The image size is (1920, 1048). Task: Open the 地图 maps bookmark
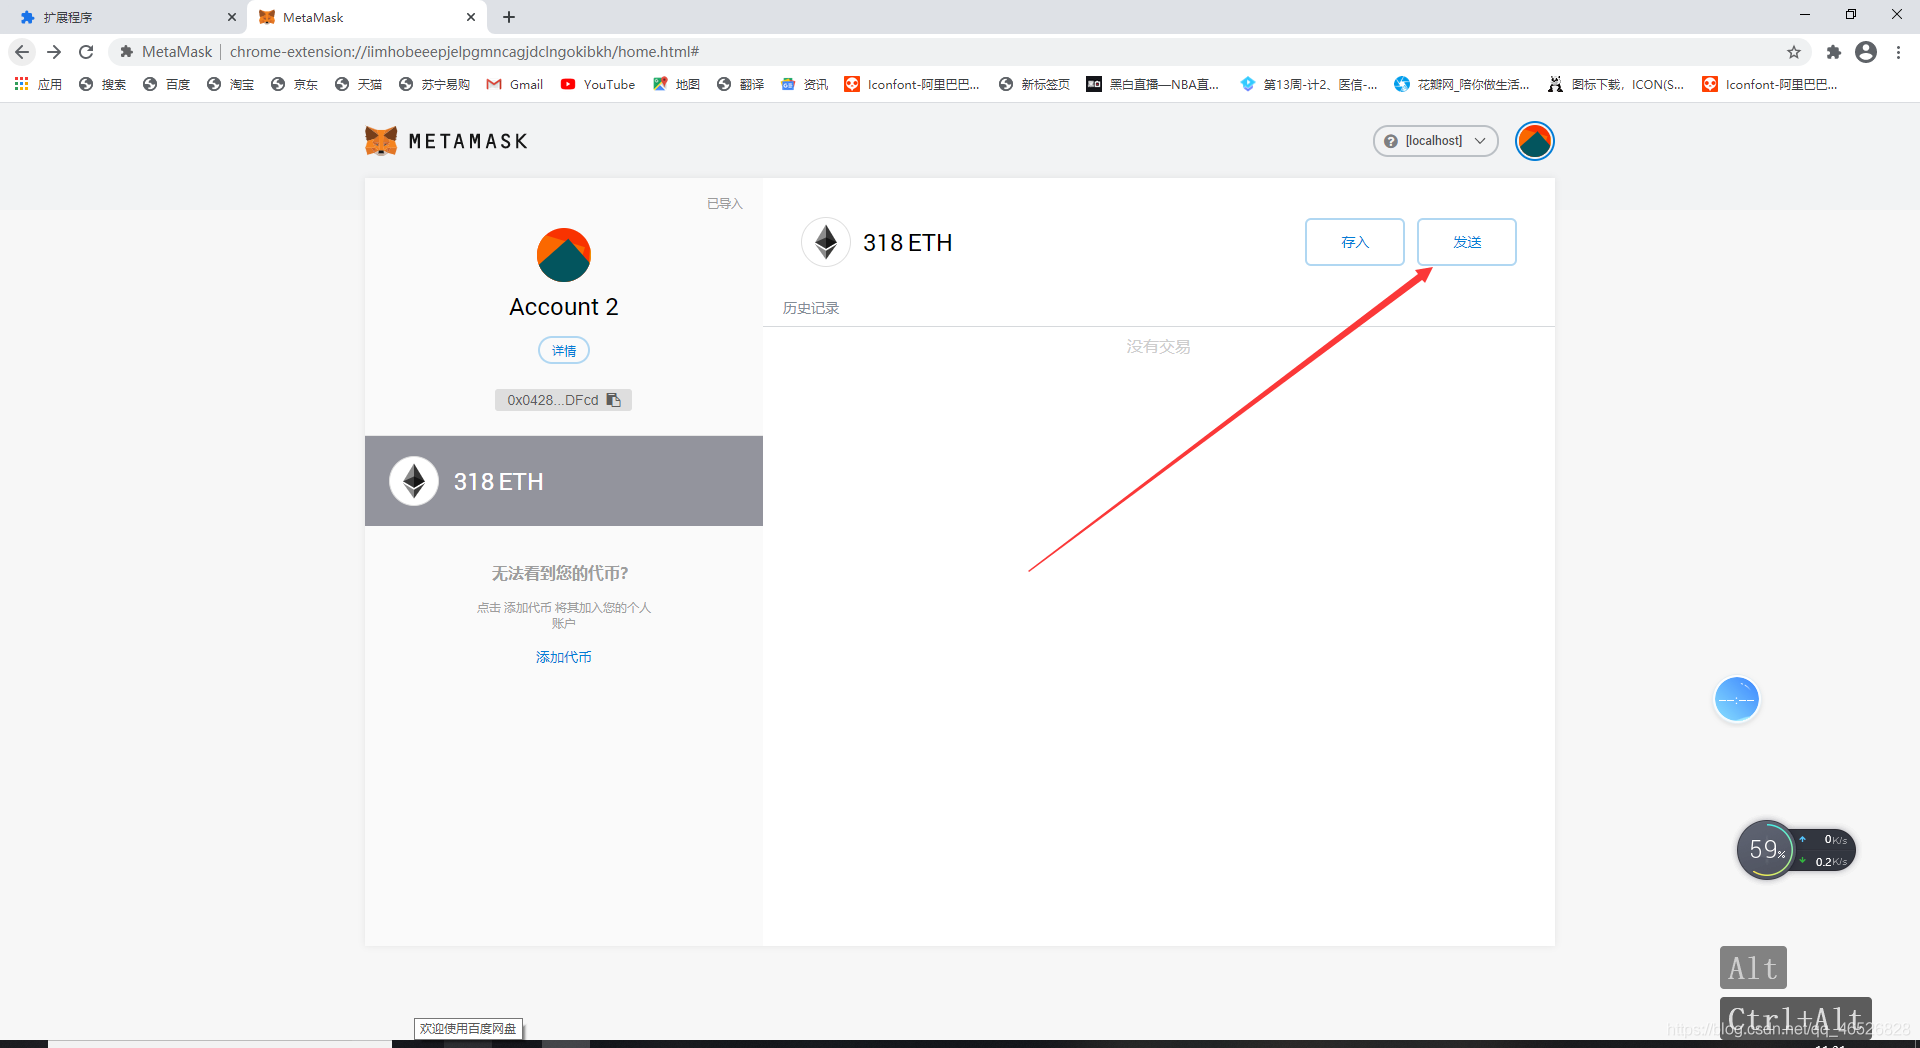(x=676, y=85)
